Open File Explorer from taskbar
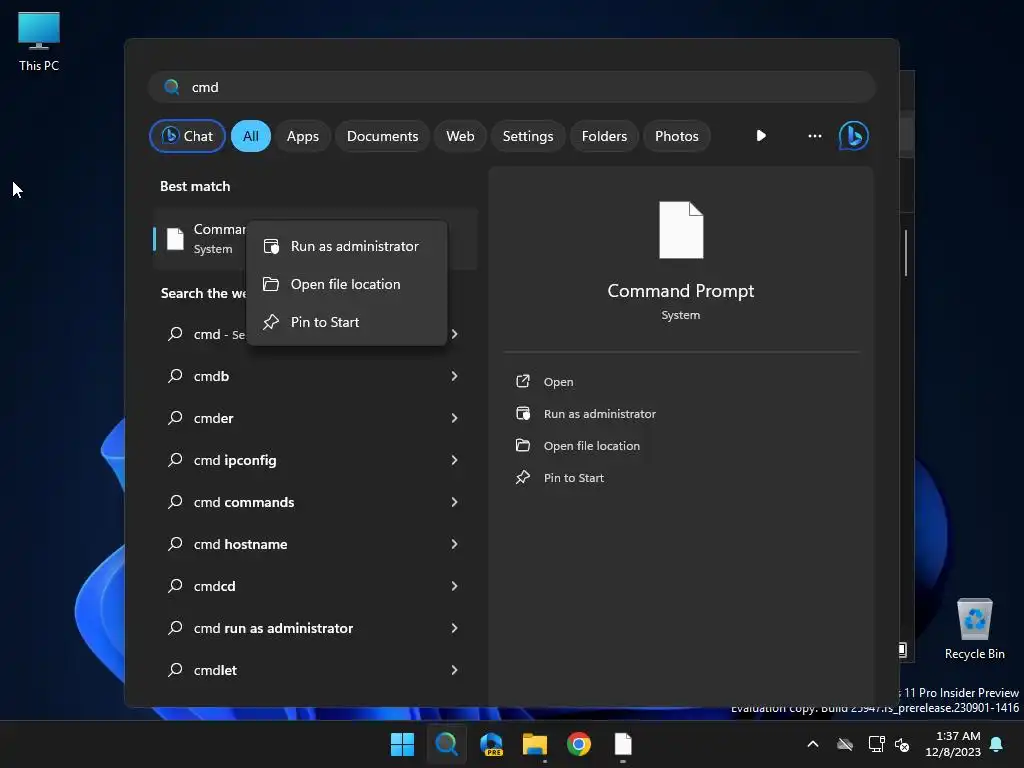Screen dimensions: 1024x768 pos(535,744)
